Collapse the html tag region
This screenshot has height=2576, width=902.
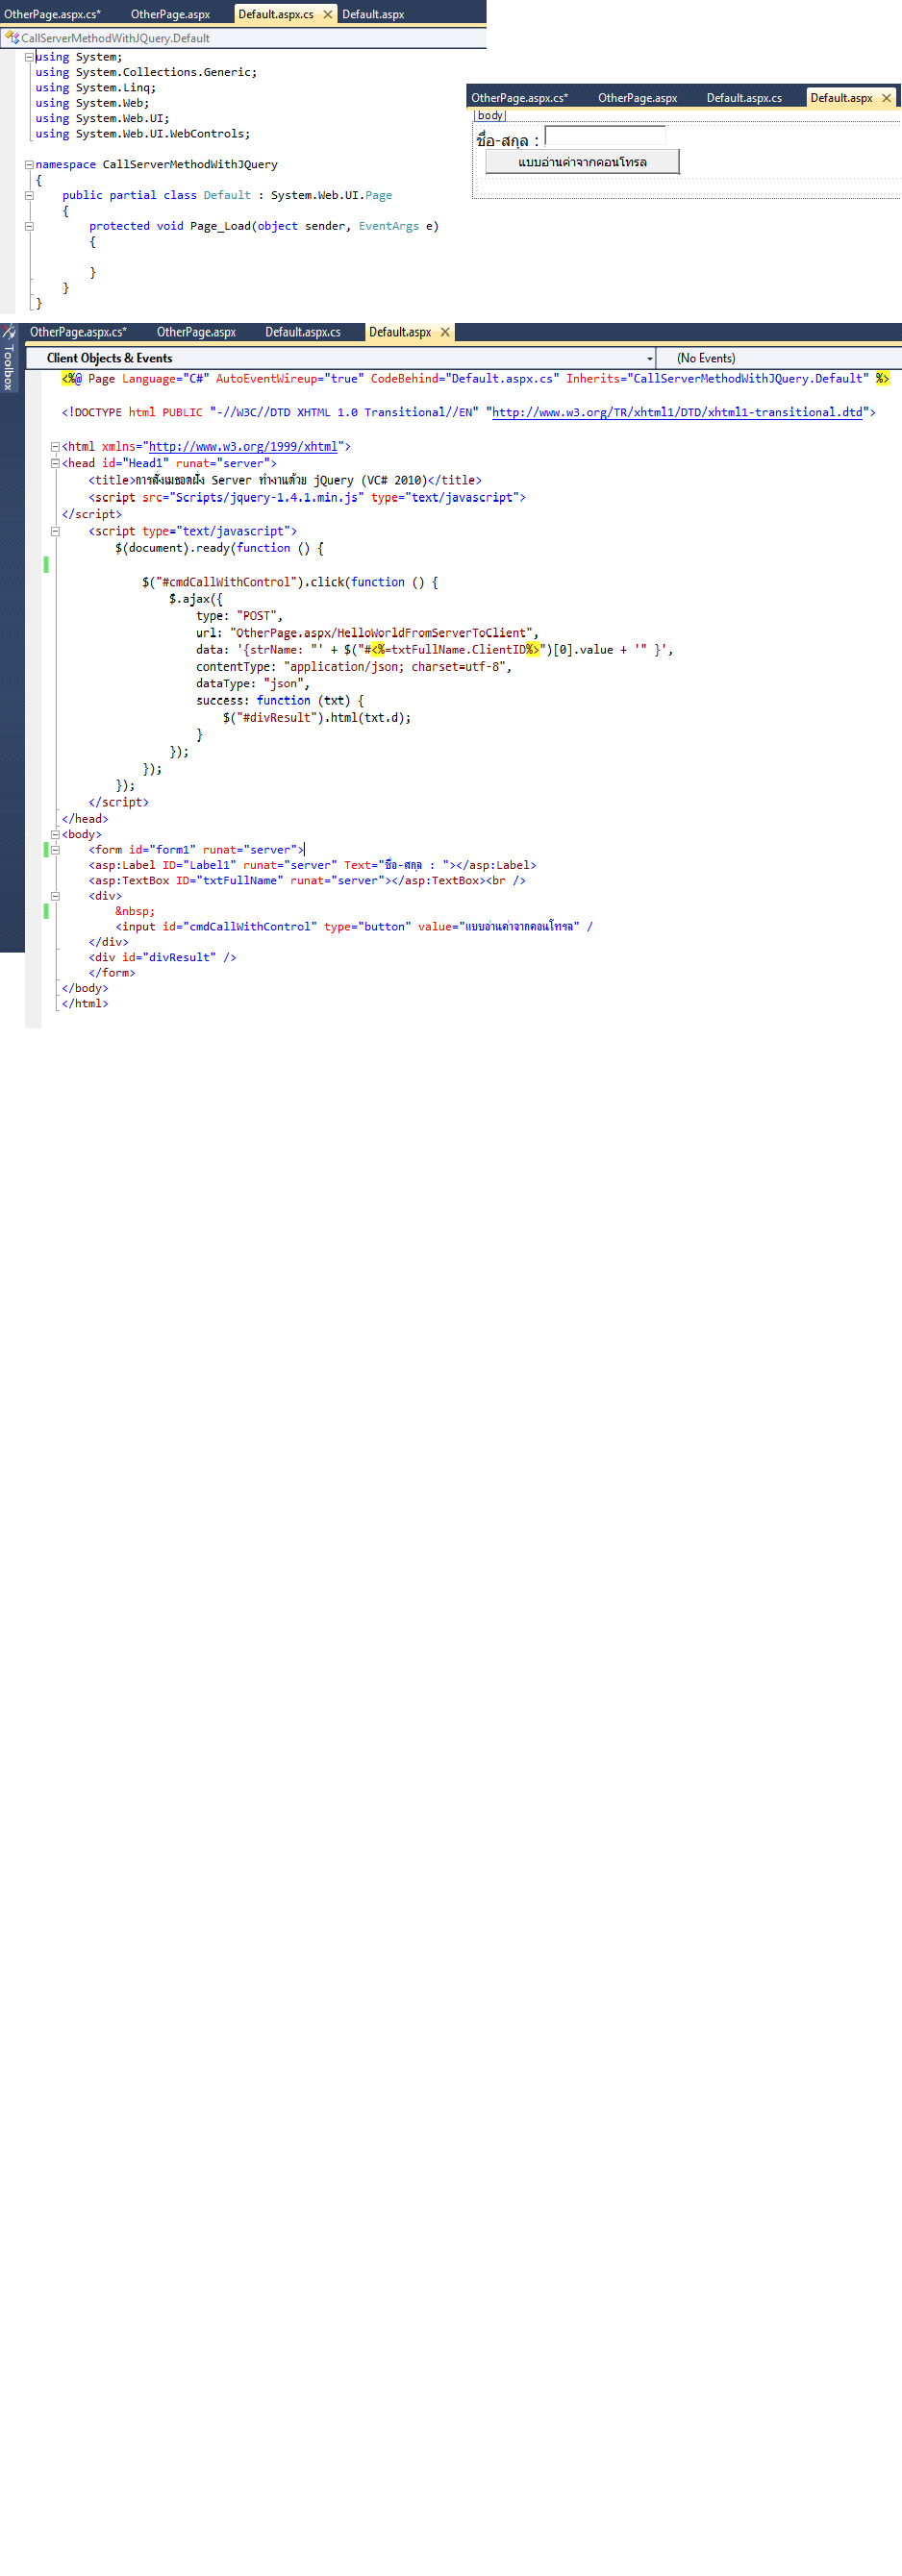pyautogui.click(x=55, y=447)
